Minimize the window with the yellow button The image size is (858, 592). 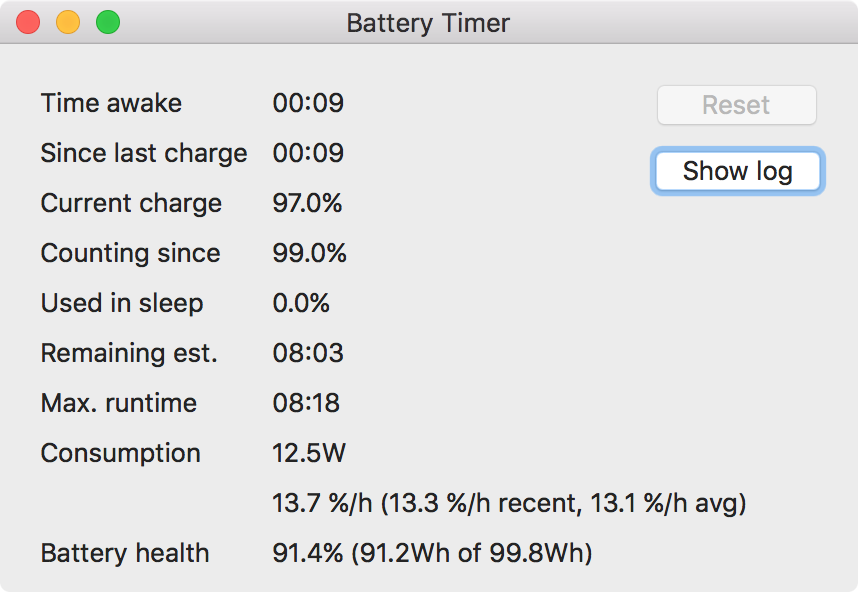coord(68,22)
